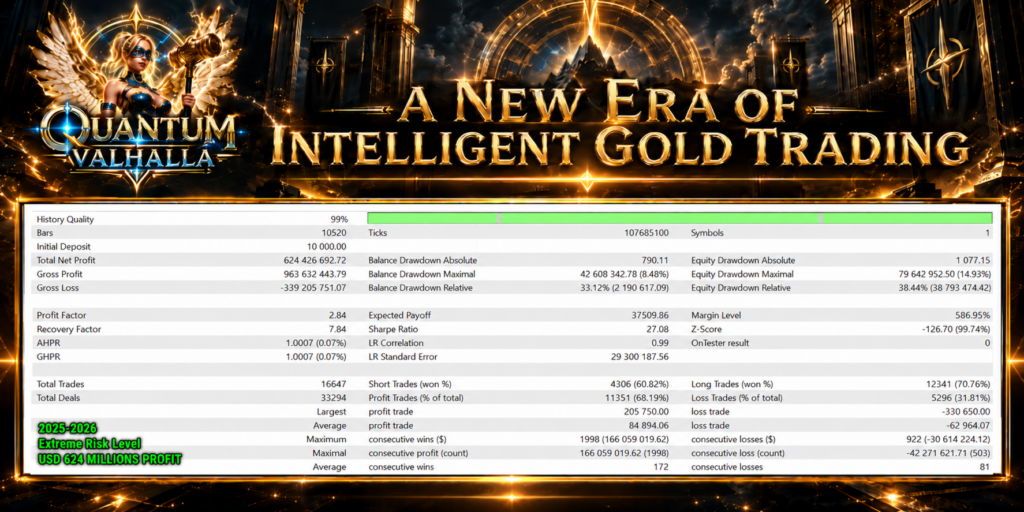
Task: Click the Initial Deposit value '10 000.00'
Action: pyautogui.click(x=327, y=247)
